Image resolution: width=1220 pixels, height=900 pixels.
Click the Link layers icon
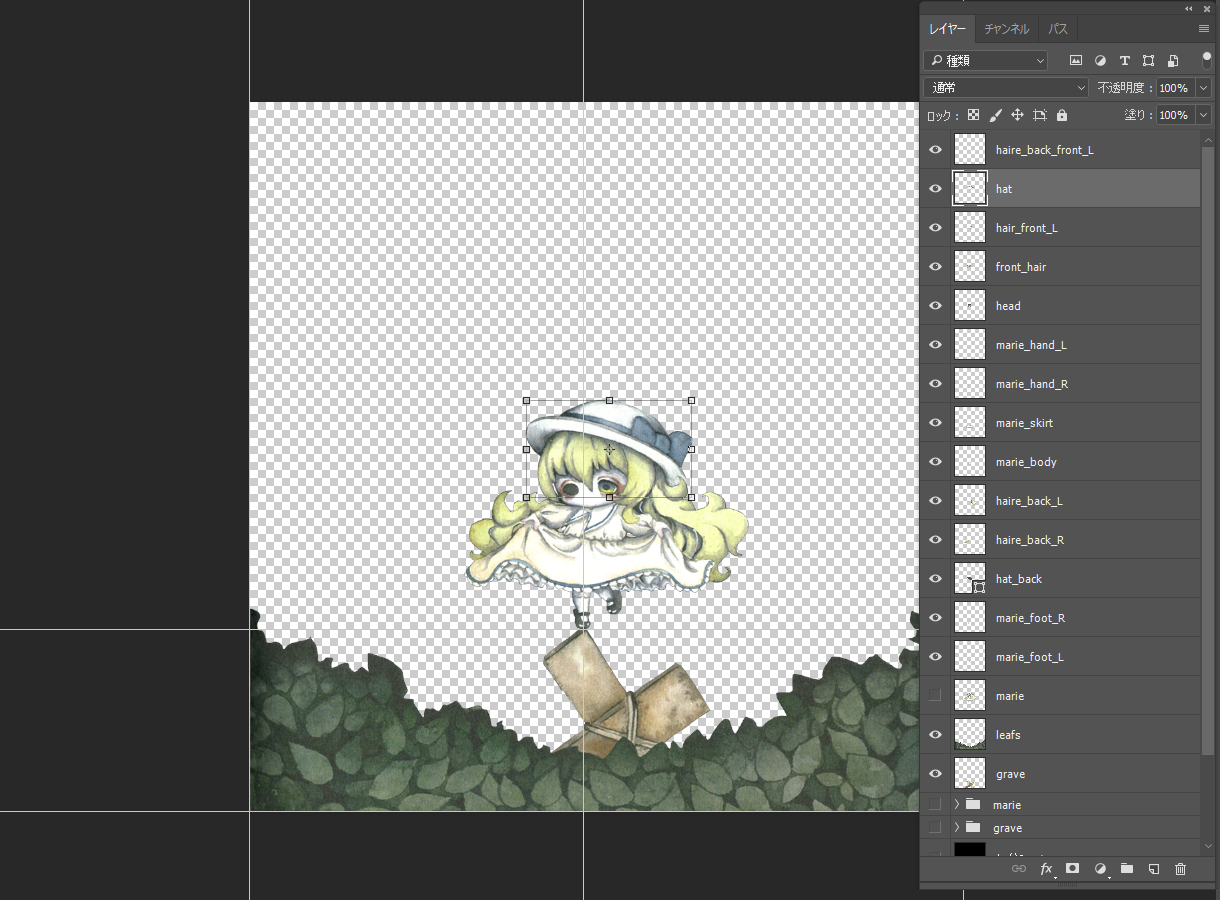[x=1019, y=869]
